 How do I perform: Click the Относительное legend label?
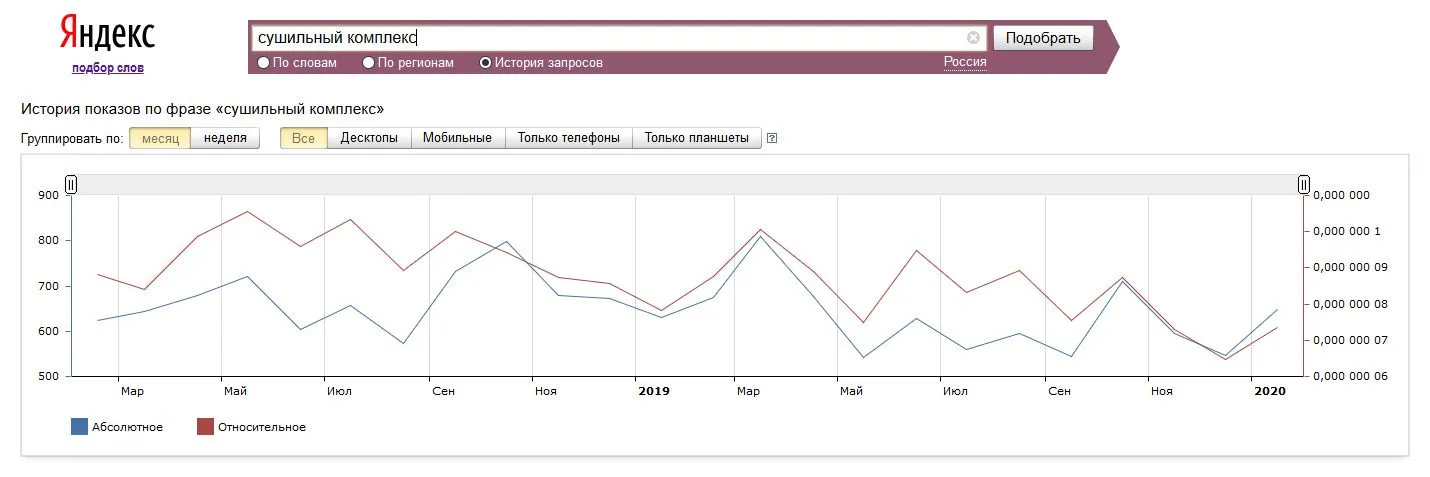click(x=262, y=427)
